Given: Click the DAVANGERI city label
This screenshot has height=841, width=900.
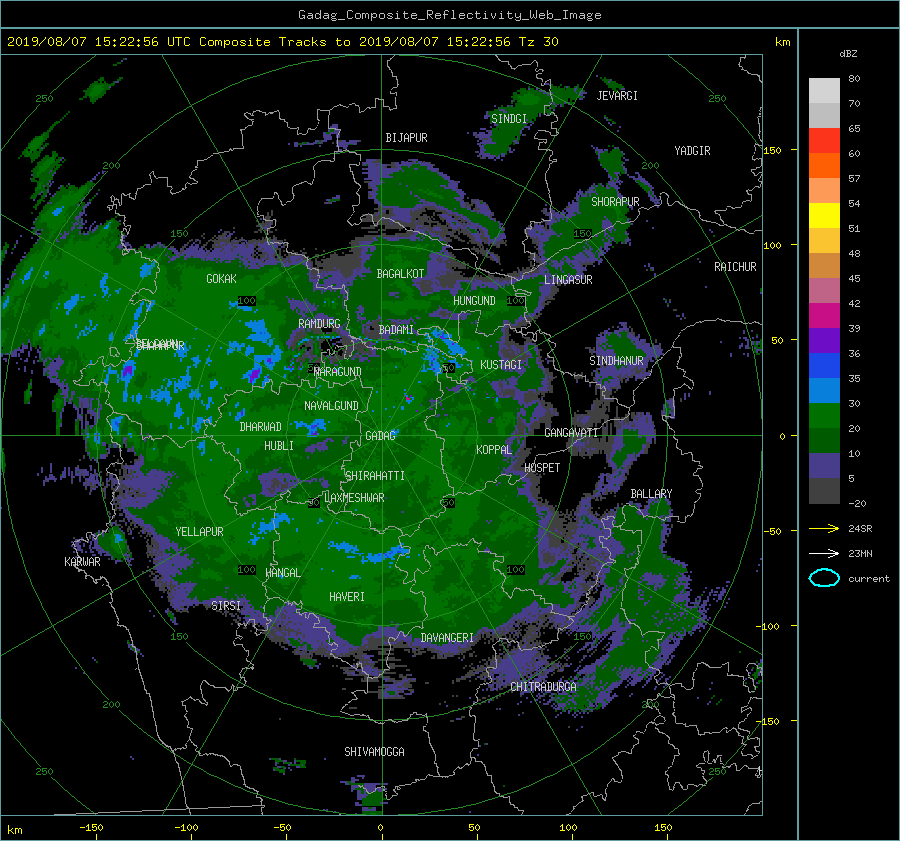Looking at the screenshot, I should click(x=447, y=638).
